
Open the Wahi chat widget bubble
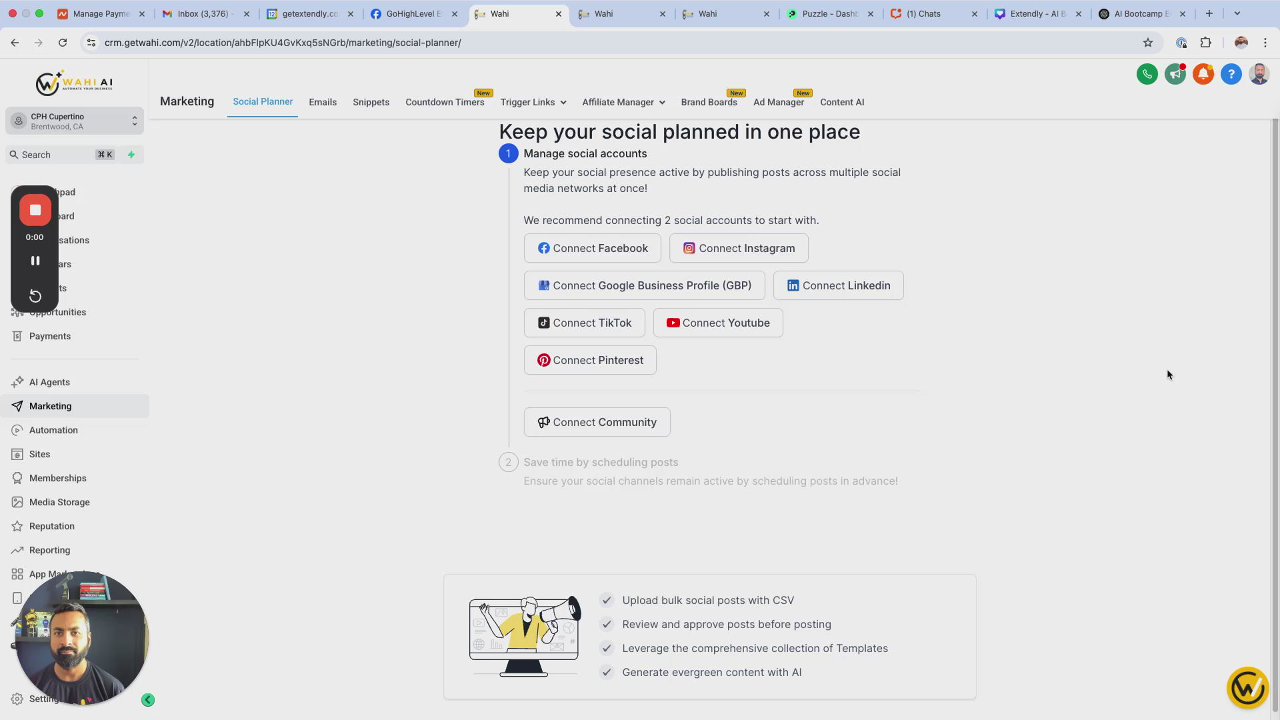[1248, 687]
